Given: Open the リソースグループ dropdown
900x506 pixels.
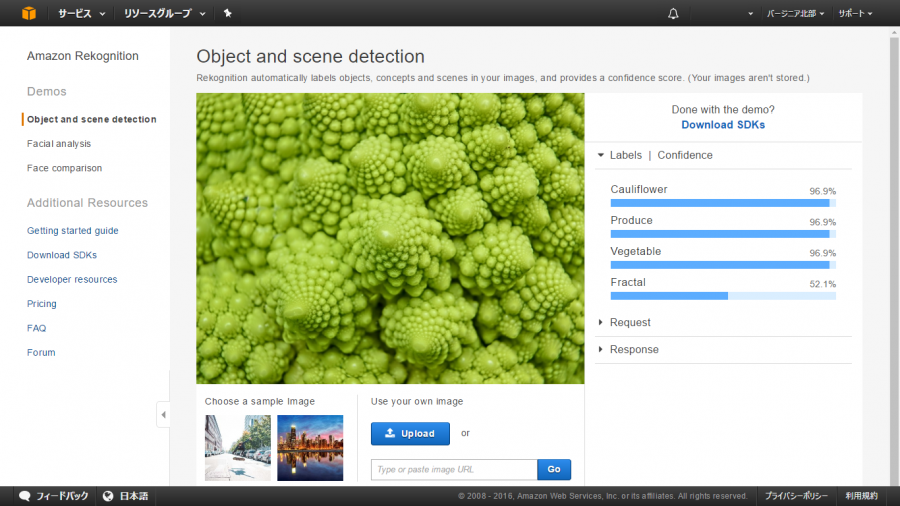Looking at the screenshot, I should pyautogui.click(x=165, y=13).
